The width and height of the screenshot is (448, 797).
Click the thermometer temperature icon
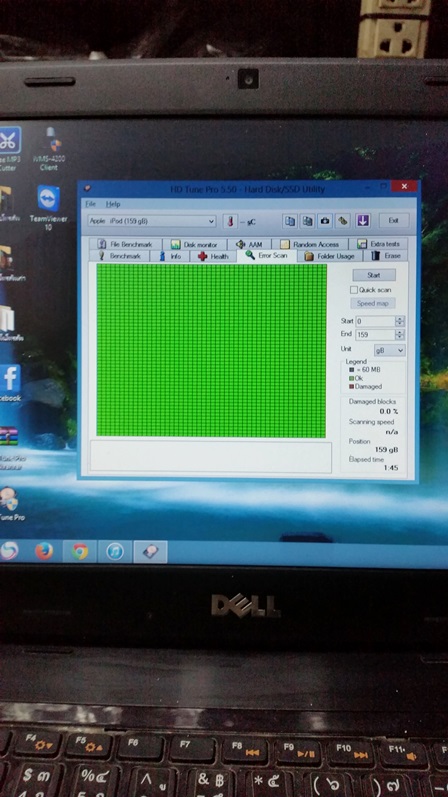point(230,221)
